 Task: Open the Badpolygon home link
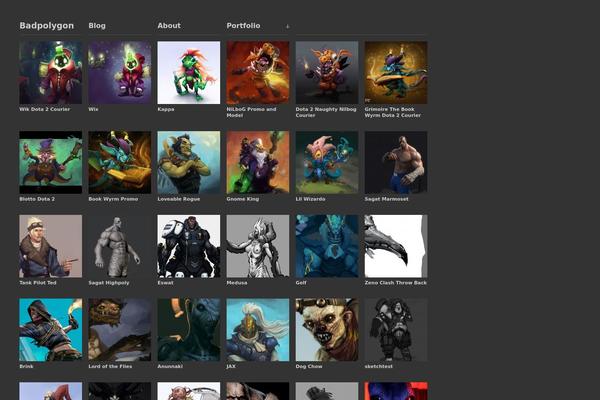pyautogui.click(x=47, y=26)
